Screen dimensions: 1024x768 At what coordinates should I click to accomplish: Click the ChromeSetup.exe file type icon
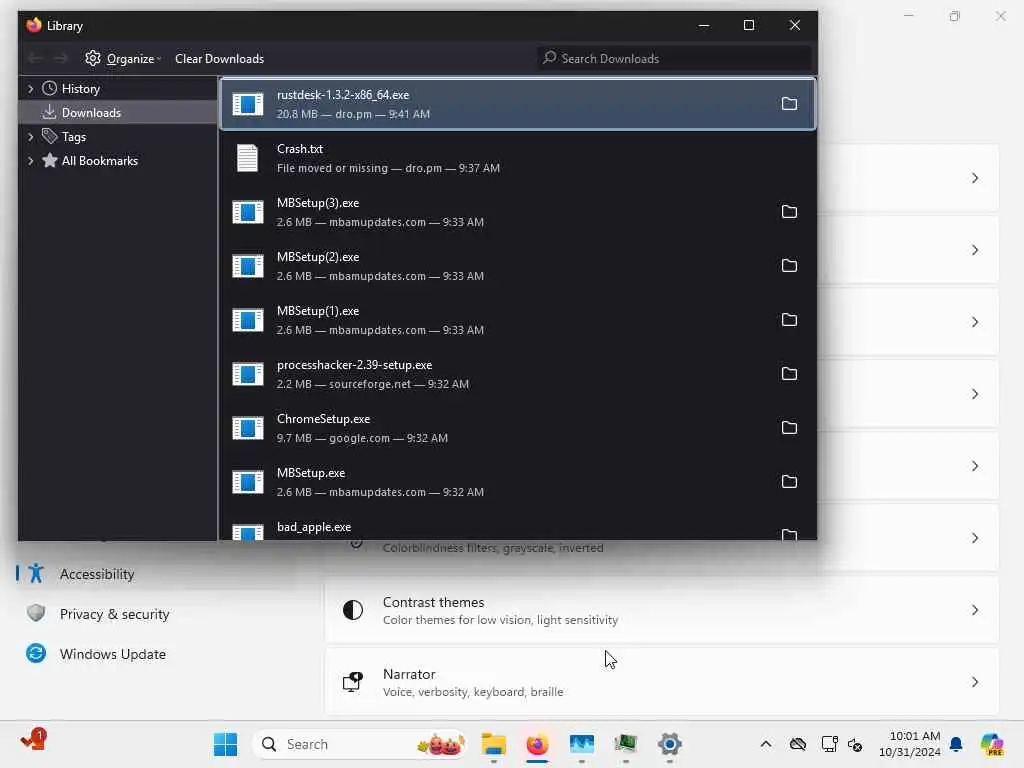248,428
